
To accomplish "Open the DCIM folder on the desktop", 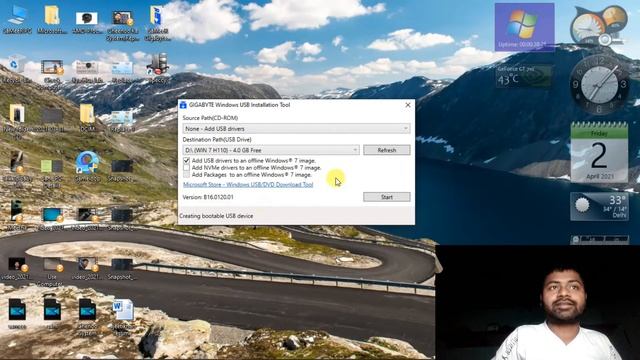I will click(87, 118).
